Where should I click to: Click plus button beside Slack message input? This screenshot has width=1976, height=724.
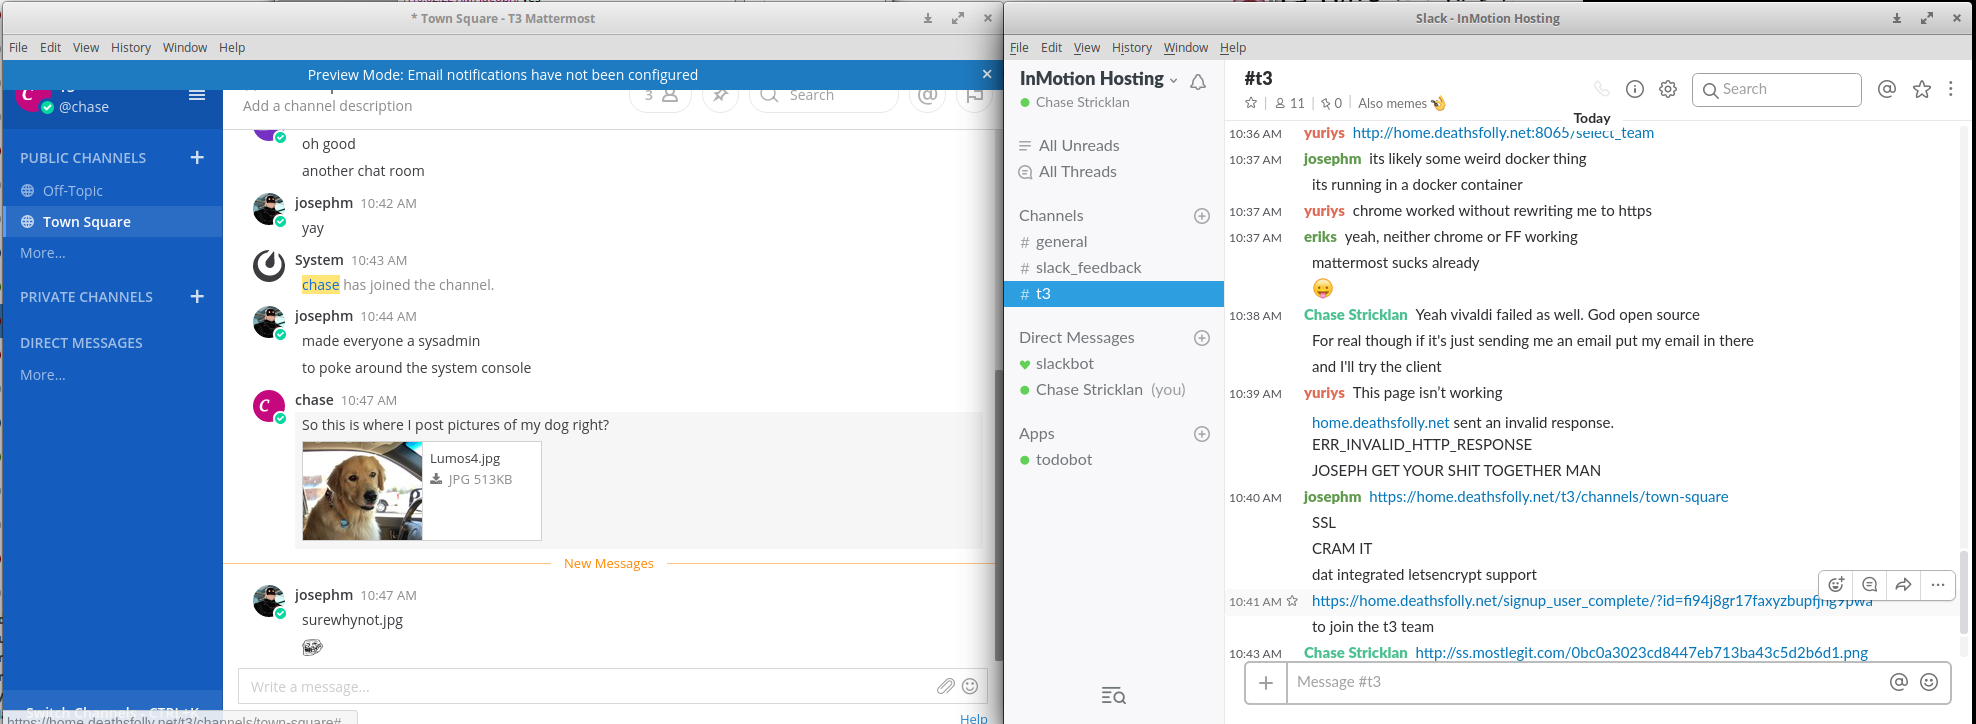pos(1266,682)
